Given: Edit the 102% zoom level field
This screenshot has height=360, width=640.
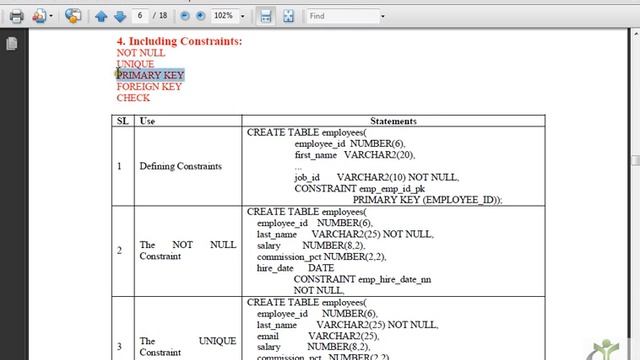Looking at the screenshot, I should [224, 16].
